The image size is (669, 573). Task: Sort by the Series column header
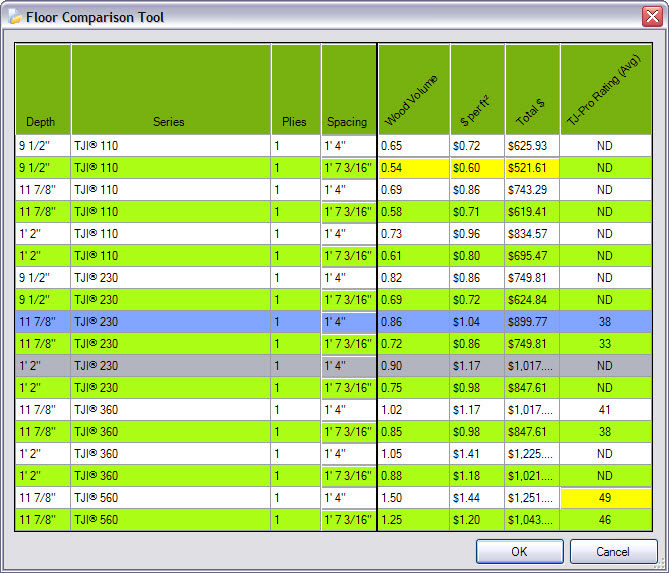pos(171,89)
